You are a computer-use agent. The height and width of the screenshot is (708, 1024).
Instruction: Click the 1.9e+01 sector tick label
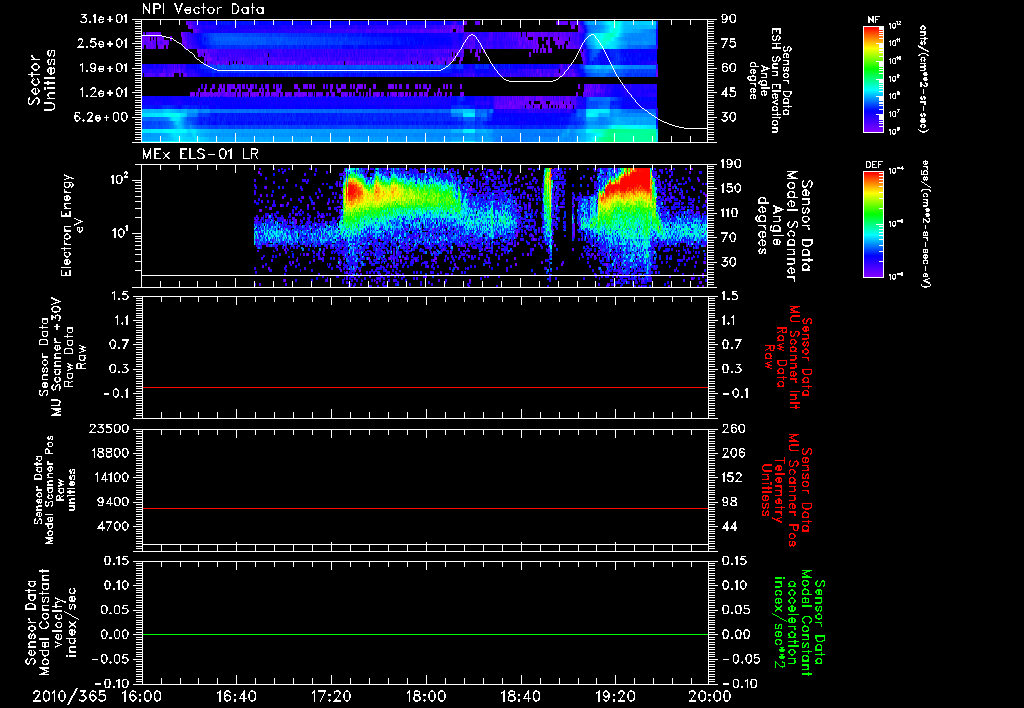(106, 68)
